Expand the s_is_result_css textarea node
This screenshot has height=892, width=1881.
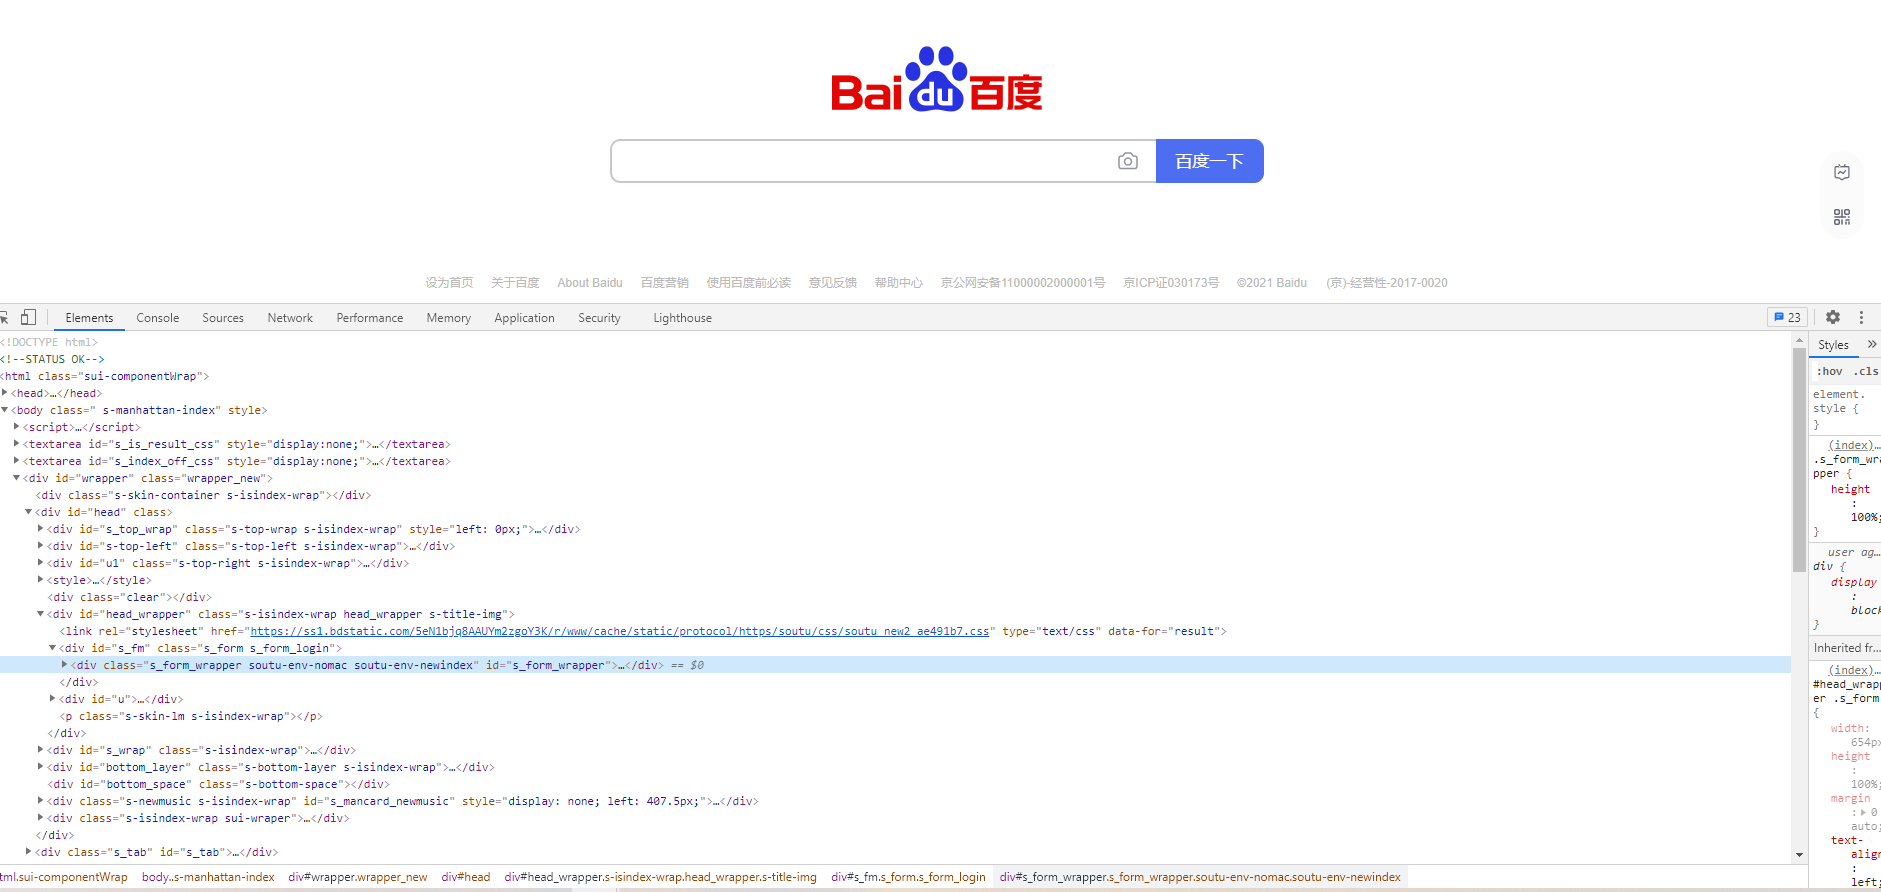click(x=17, y=444)
